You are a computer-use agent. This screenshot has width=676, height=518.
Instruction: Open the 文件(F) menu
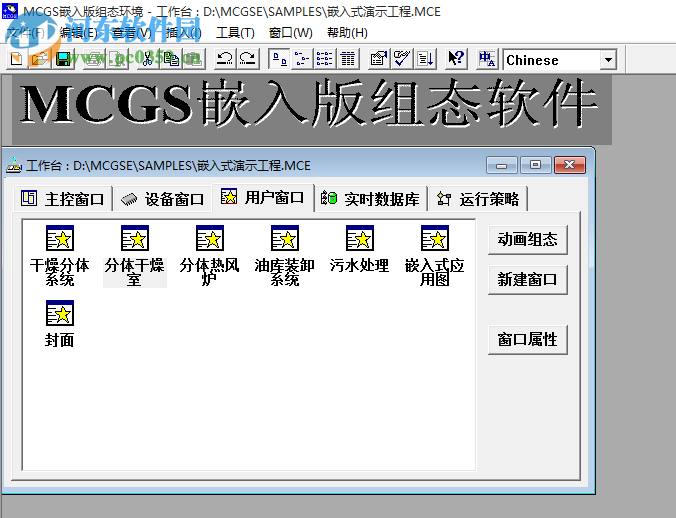click(25, 33)
